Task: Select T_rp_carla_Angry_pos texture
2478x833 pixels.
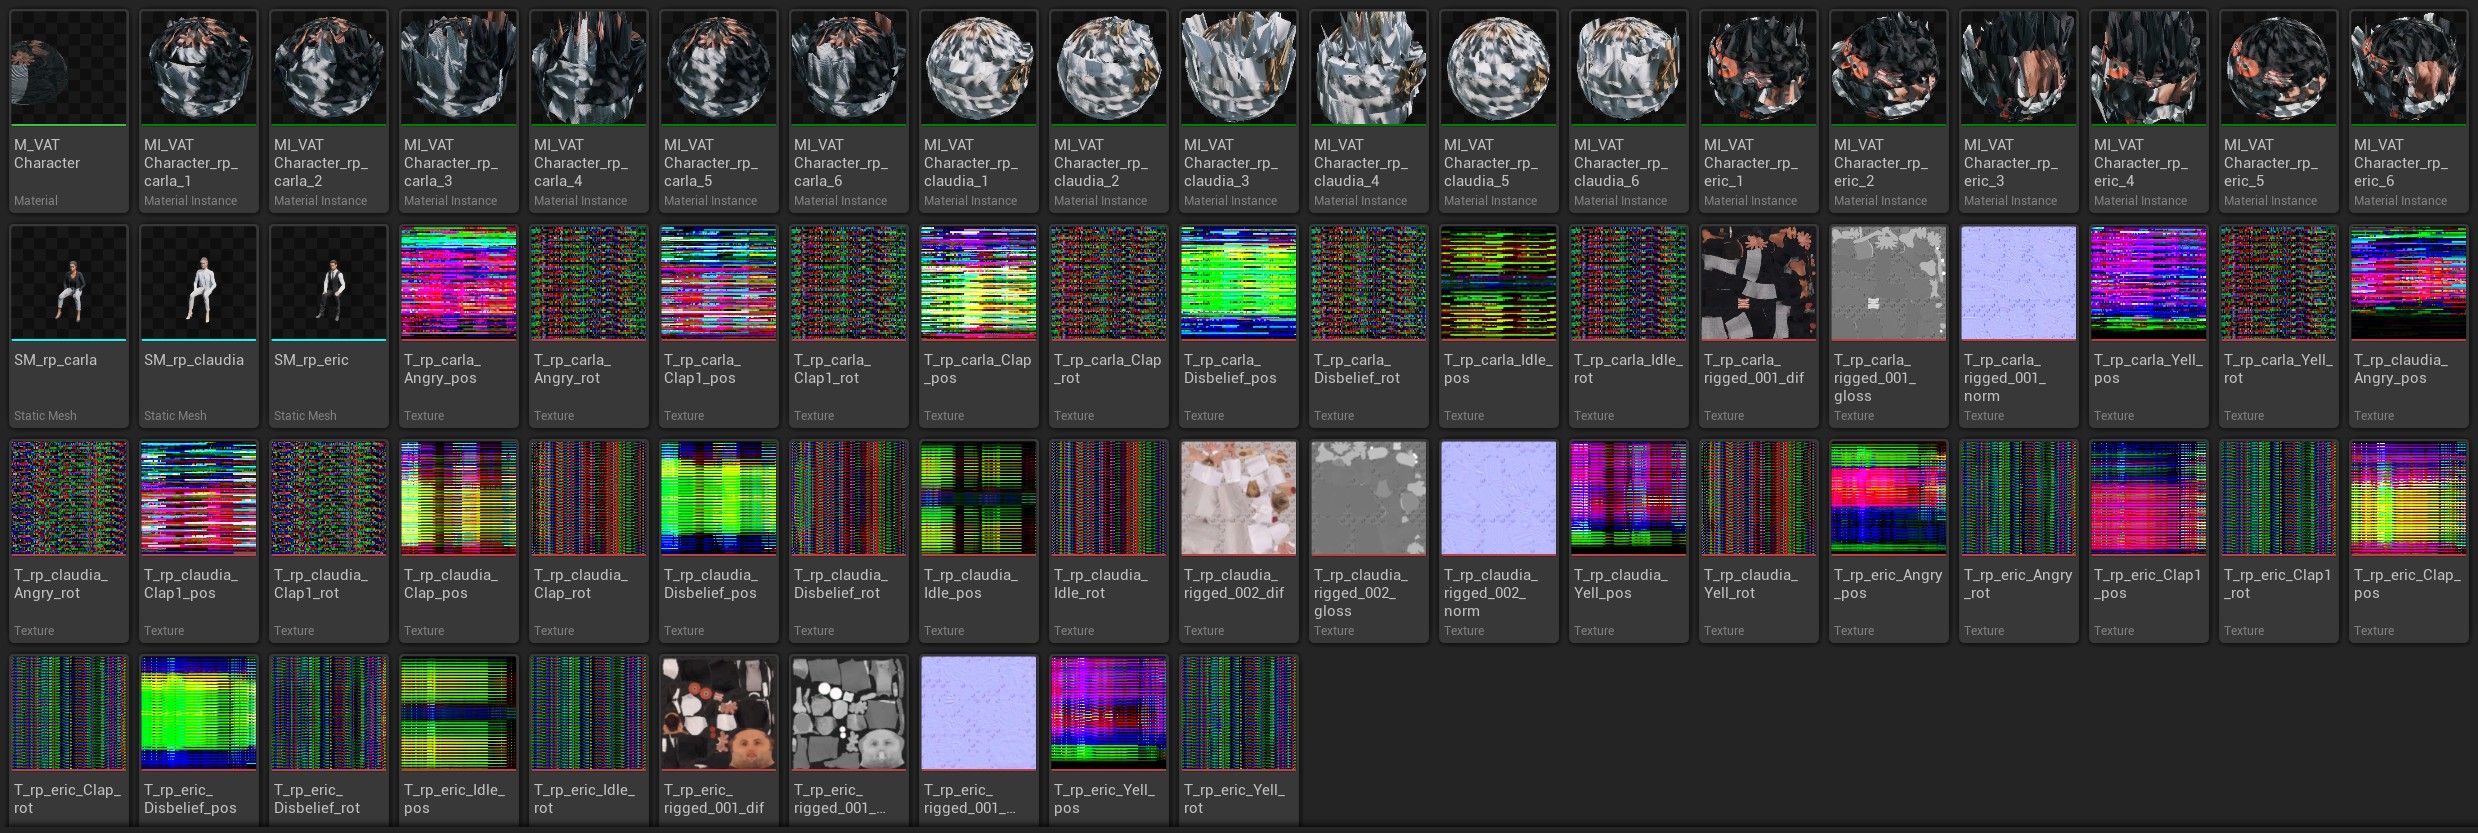Action: 459,326
